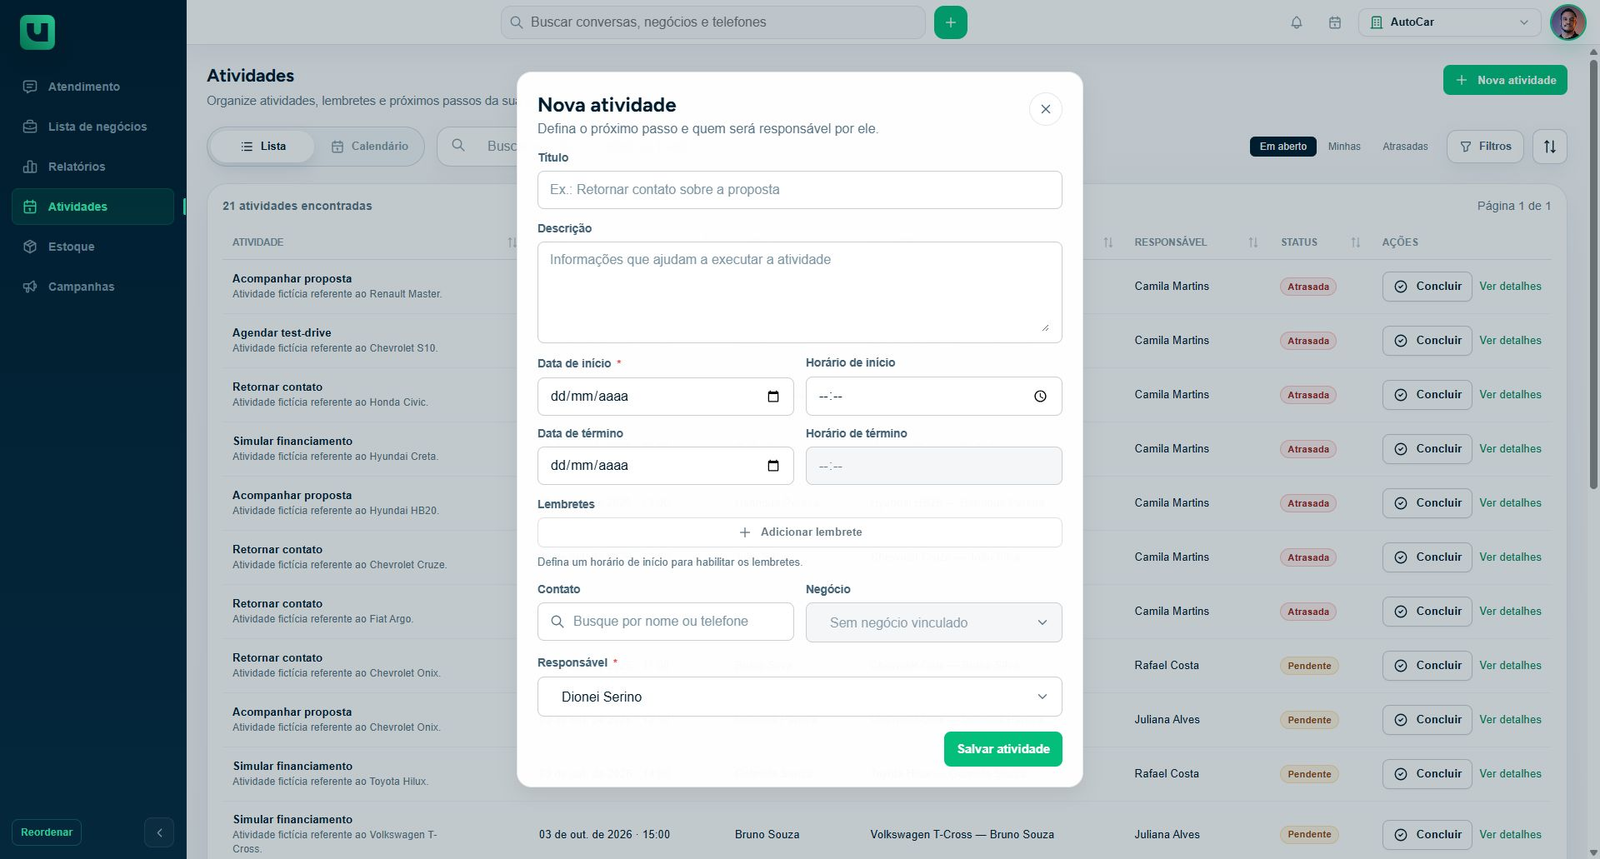Open Relatórios in the sidebar

point(93,167)
